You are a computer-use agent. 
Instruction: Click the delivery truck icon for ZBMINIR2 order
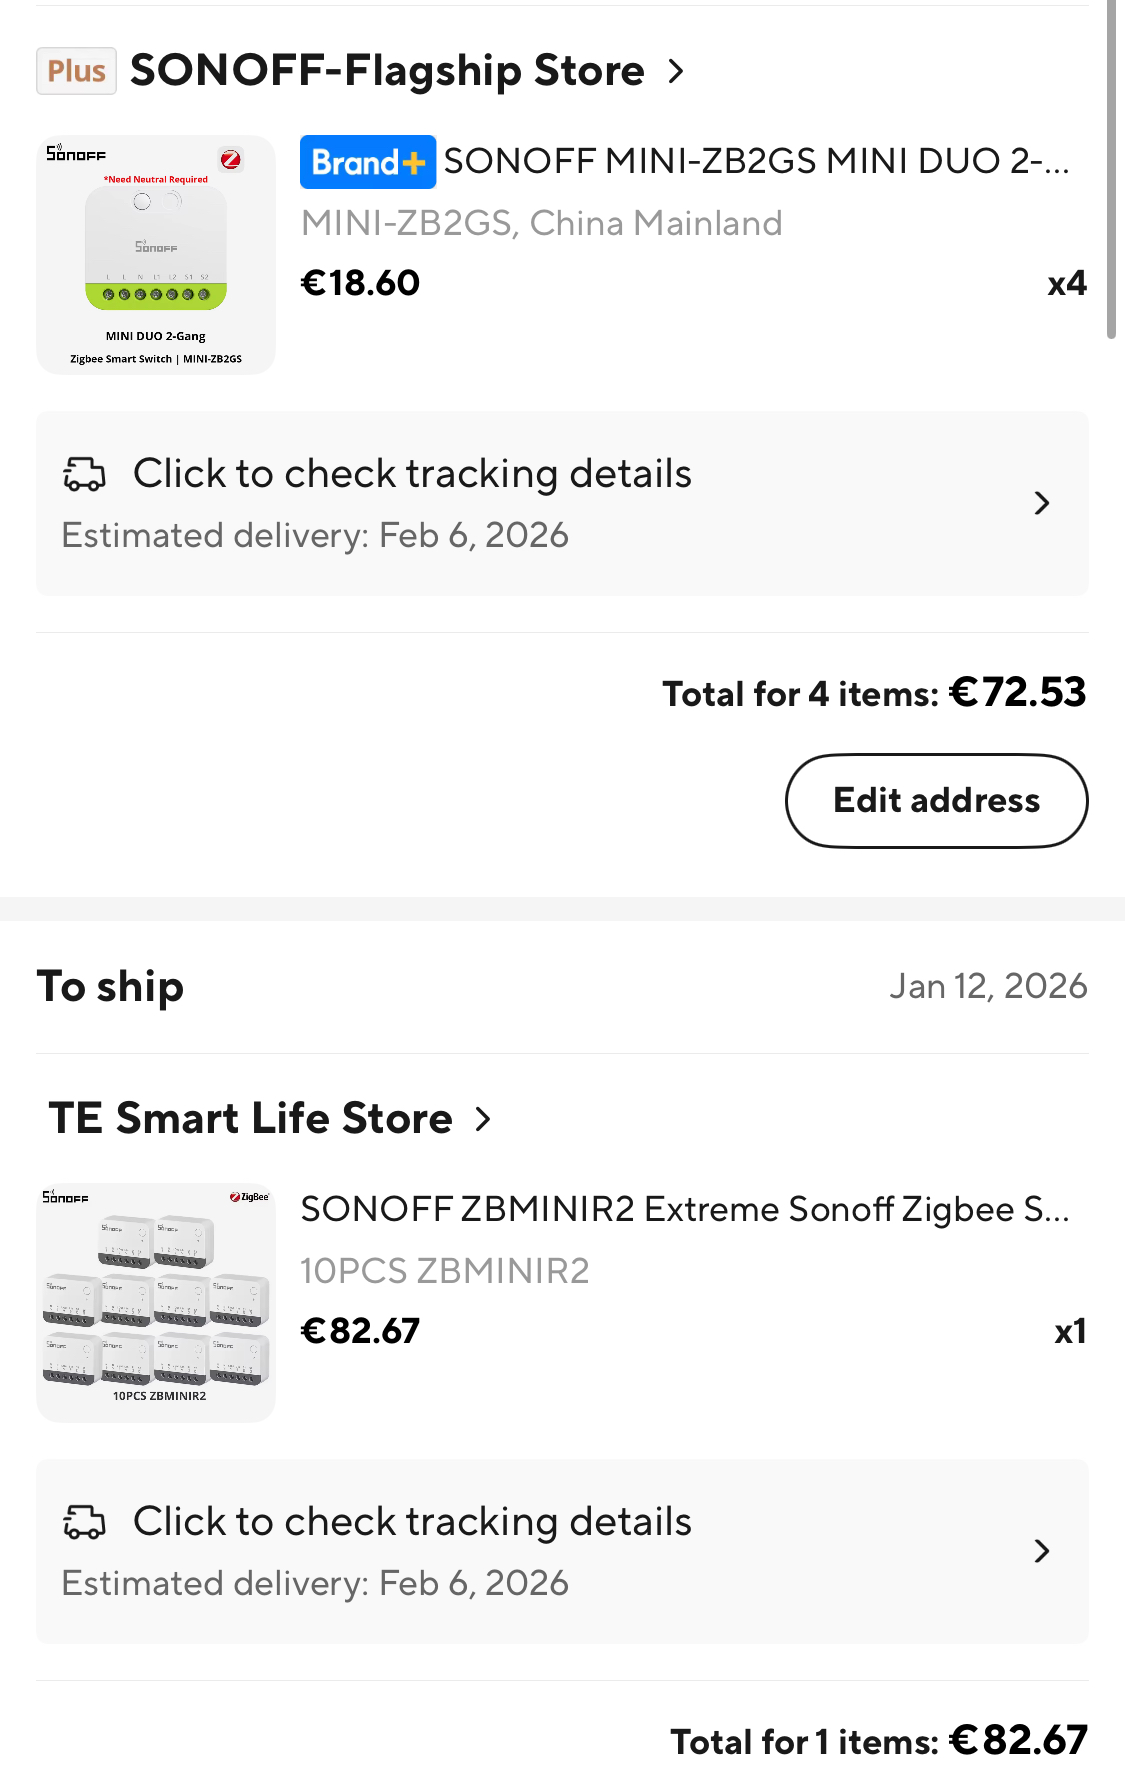pyautogui.click(x=85, y=1522)
